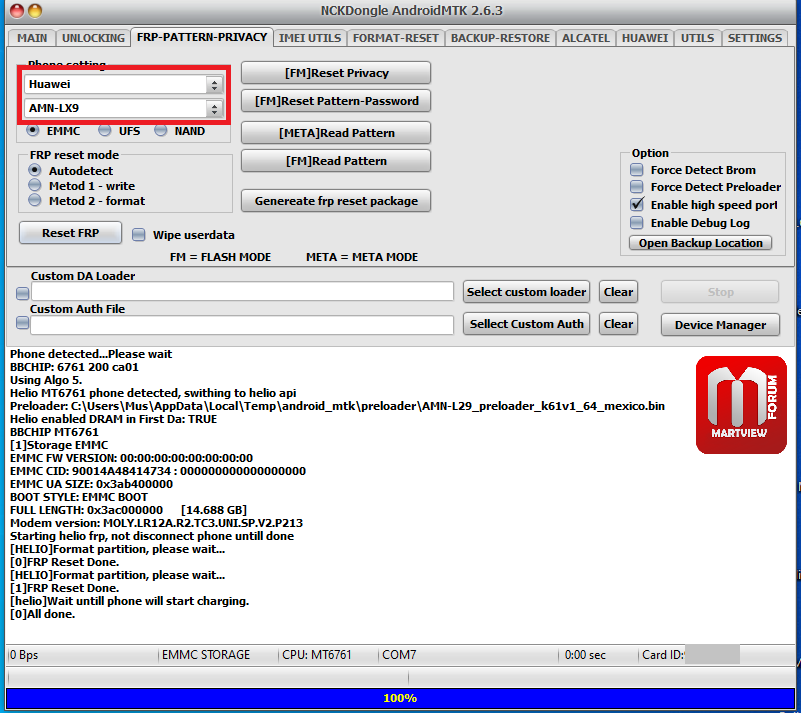
Task: Toggle Enable Debug Log checkbox
Action: (x=637, y=222)
